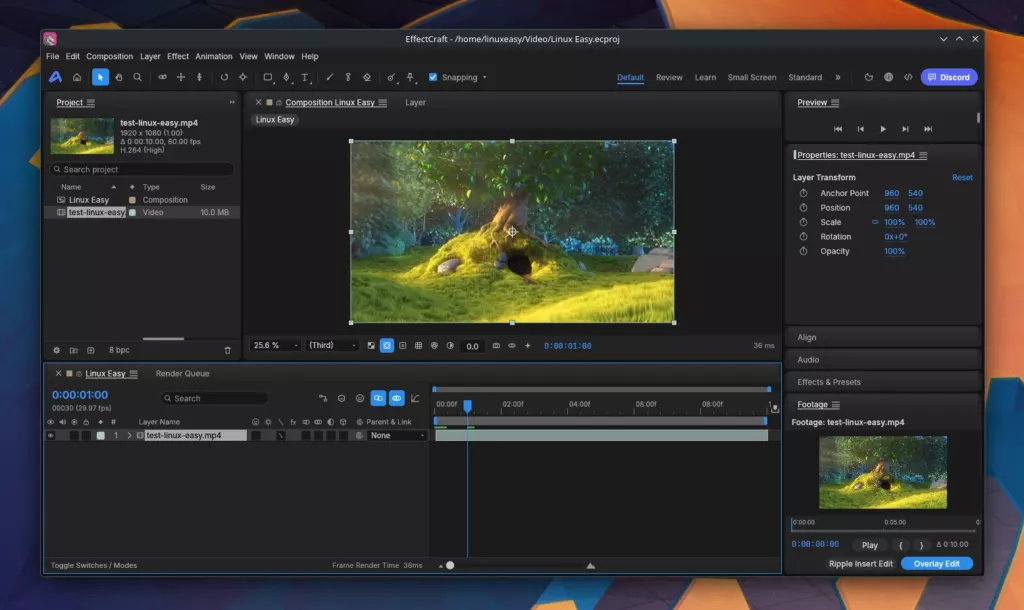
Task: Click the Ripple Insert Edit button
Action: click(860, 564)
